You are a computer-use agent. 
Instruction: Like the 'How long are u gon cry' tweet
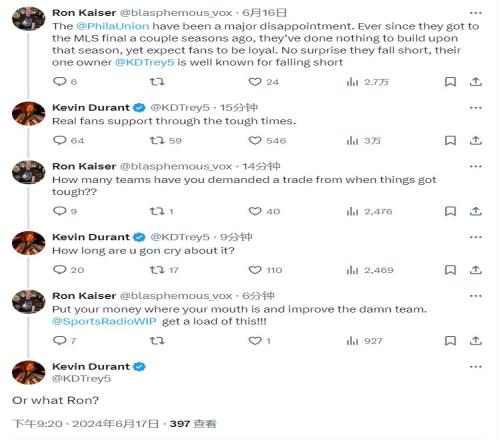(255, 270)
